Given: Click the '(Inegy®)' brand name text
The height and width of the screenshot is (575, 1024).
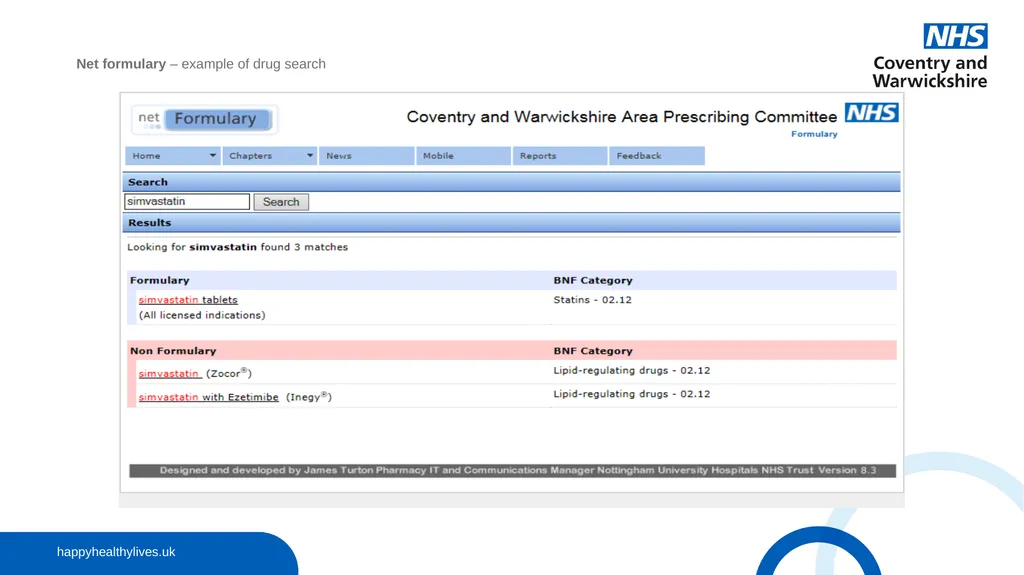Looking at the screenshot, I should [x=309, y=397].
